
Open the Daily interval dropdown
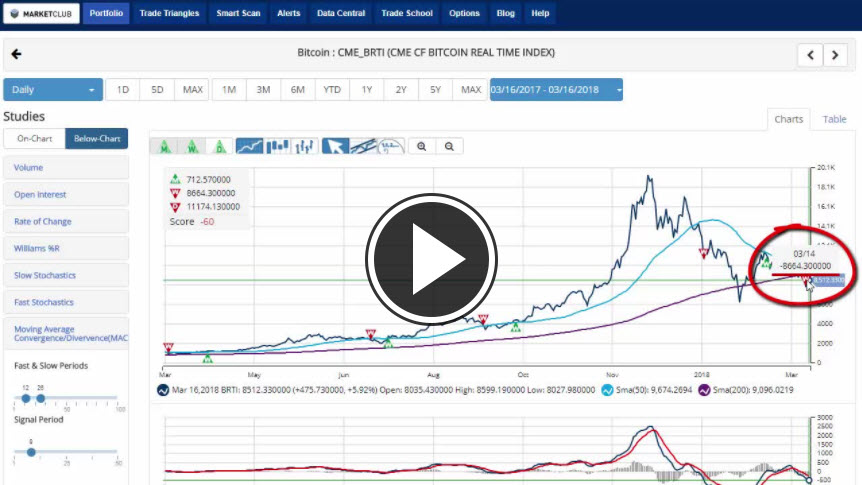(53, 90)
